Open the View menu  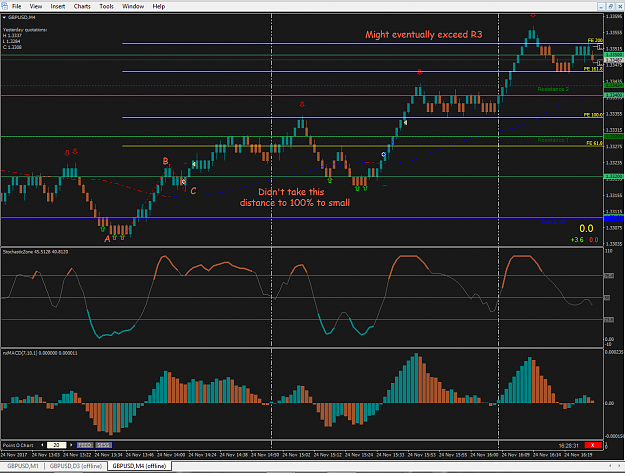[35, 6]
